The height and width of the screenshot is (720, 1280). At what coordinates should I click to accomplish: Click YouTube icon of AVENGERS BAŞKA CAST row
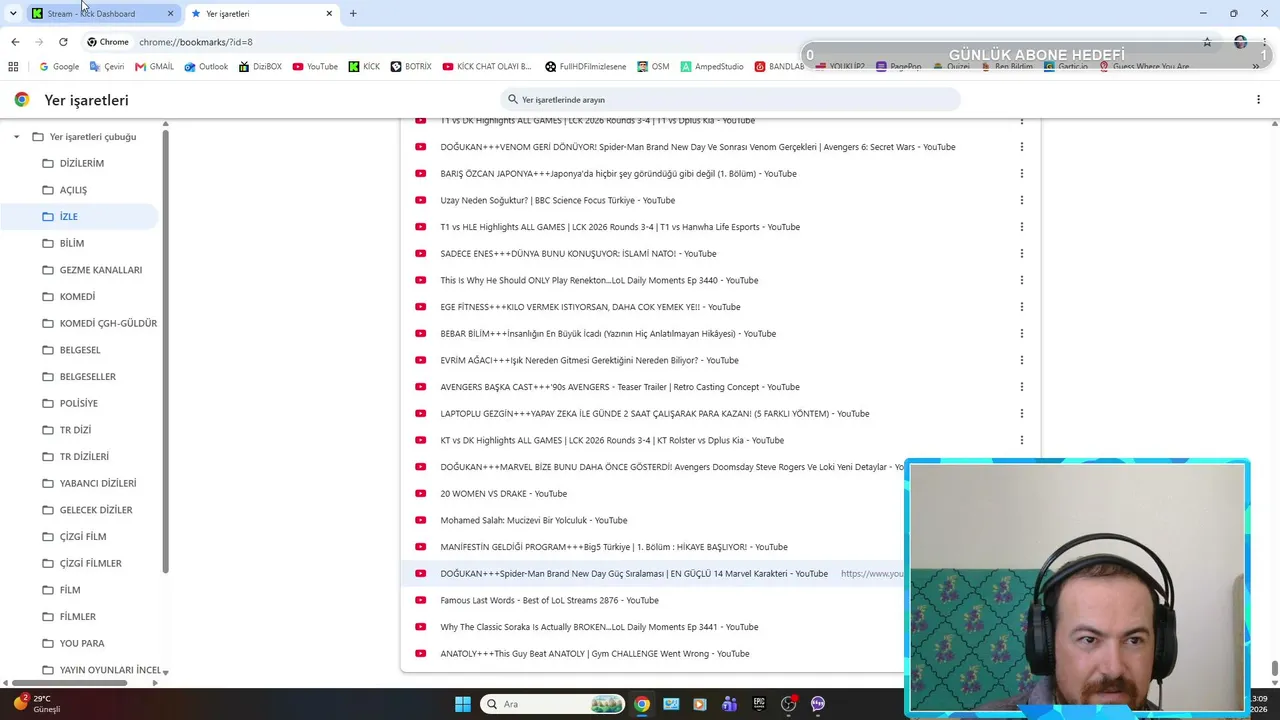pyautogui.click(x=420, y=387)
